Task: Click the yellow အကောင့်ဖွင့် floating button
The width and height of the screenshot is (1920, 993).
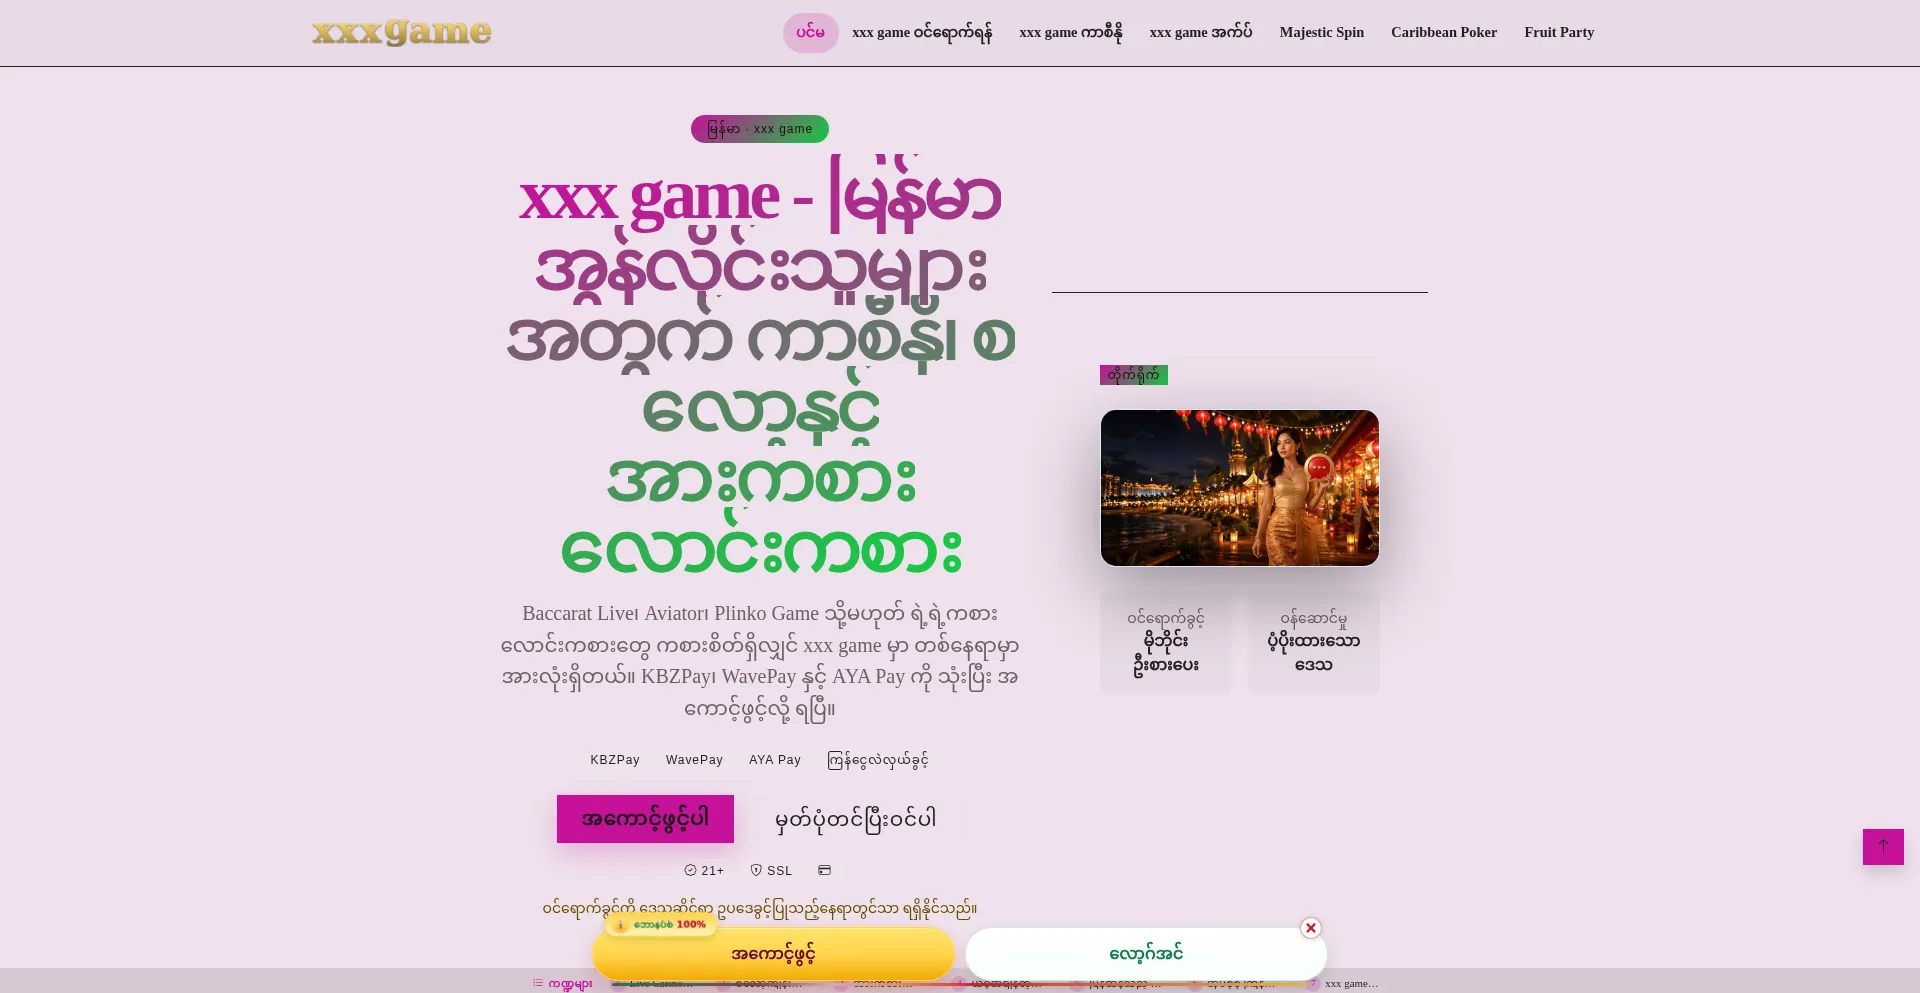Action: click(773, 954)
